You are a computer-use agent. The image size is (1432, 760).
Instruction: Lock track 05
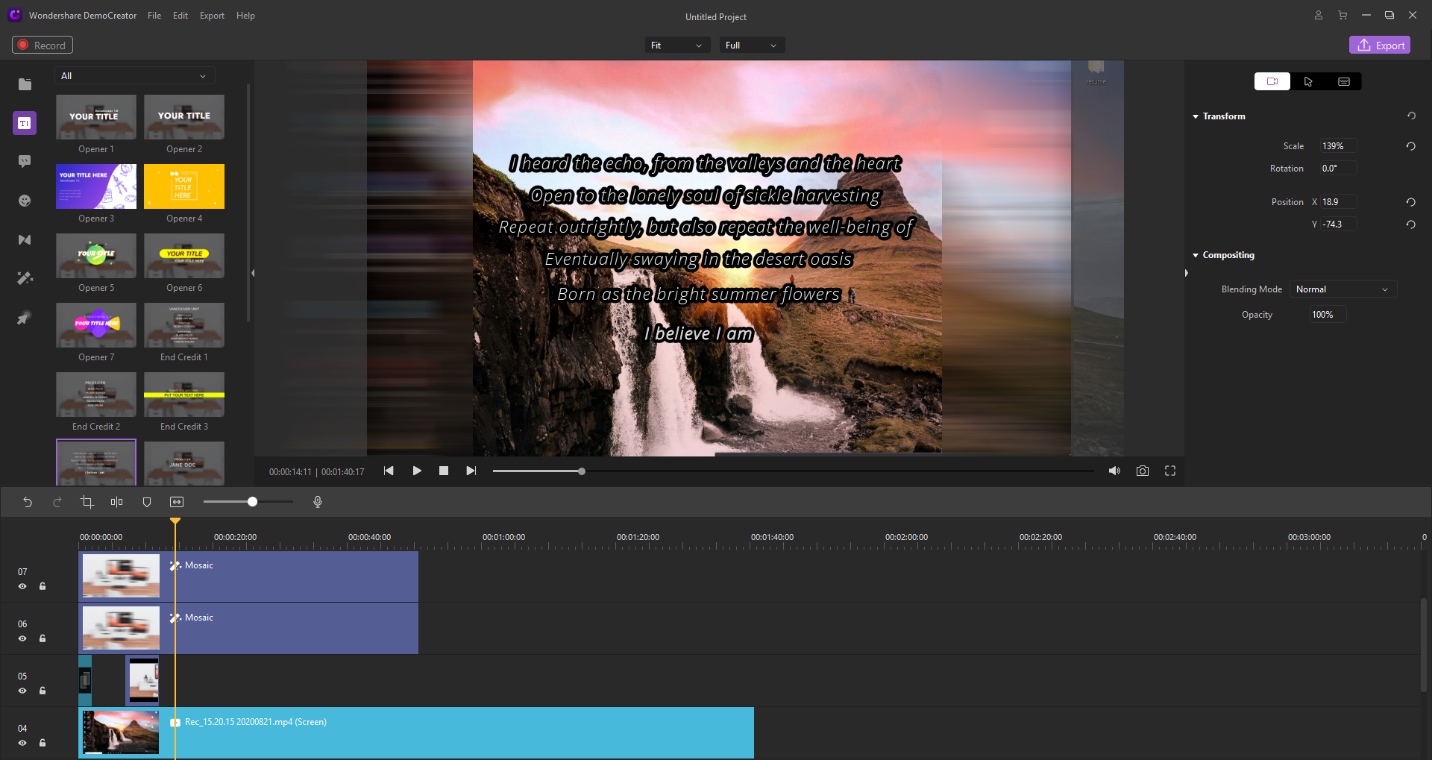[42, 691]
